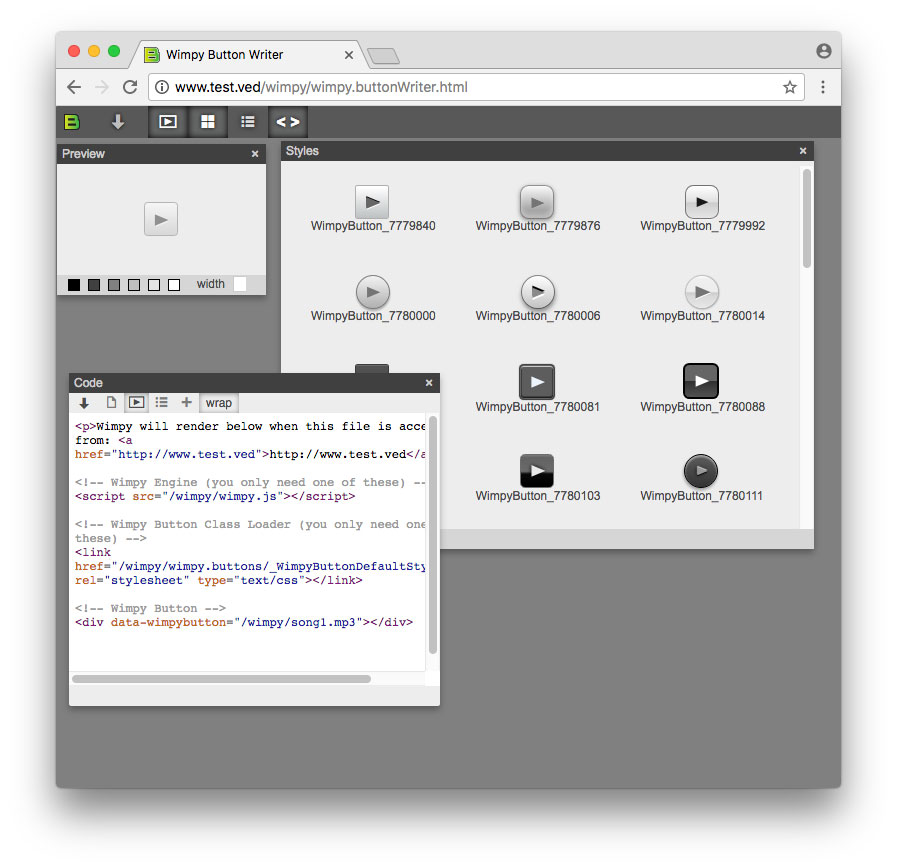Click download arrow in Code panel toolbar
The width and height of the screenshot is (897, 868).
(x=84, y=403)
